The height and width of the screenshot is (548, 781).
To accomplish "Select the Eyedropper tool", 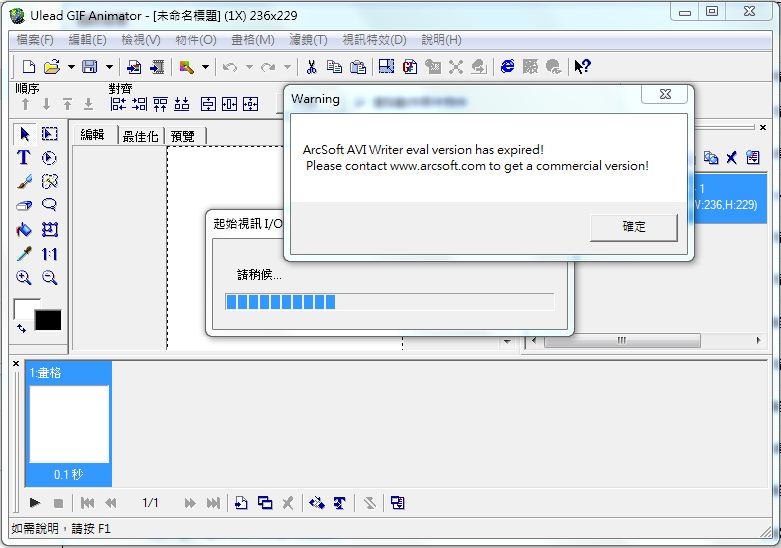I will pos(24,254).
